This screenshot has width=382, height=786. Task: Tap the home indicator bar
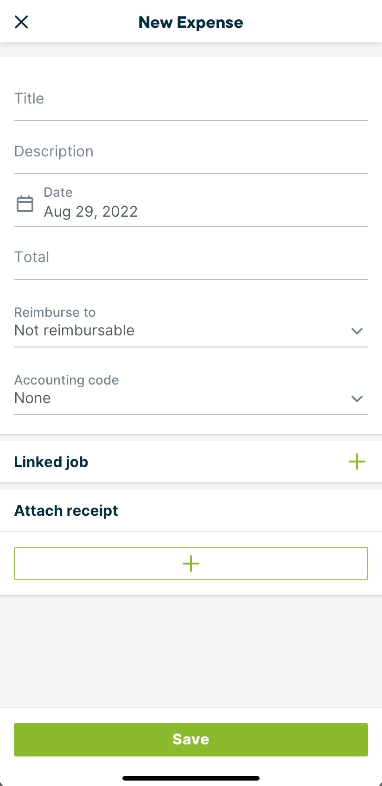pyautogui.click(x=190, y=778)
